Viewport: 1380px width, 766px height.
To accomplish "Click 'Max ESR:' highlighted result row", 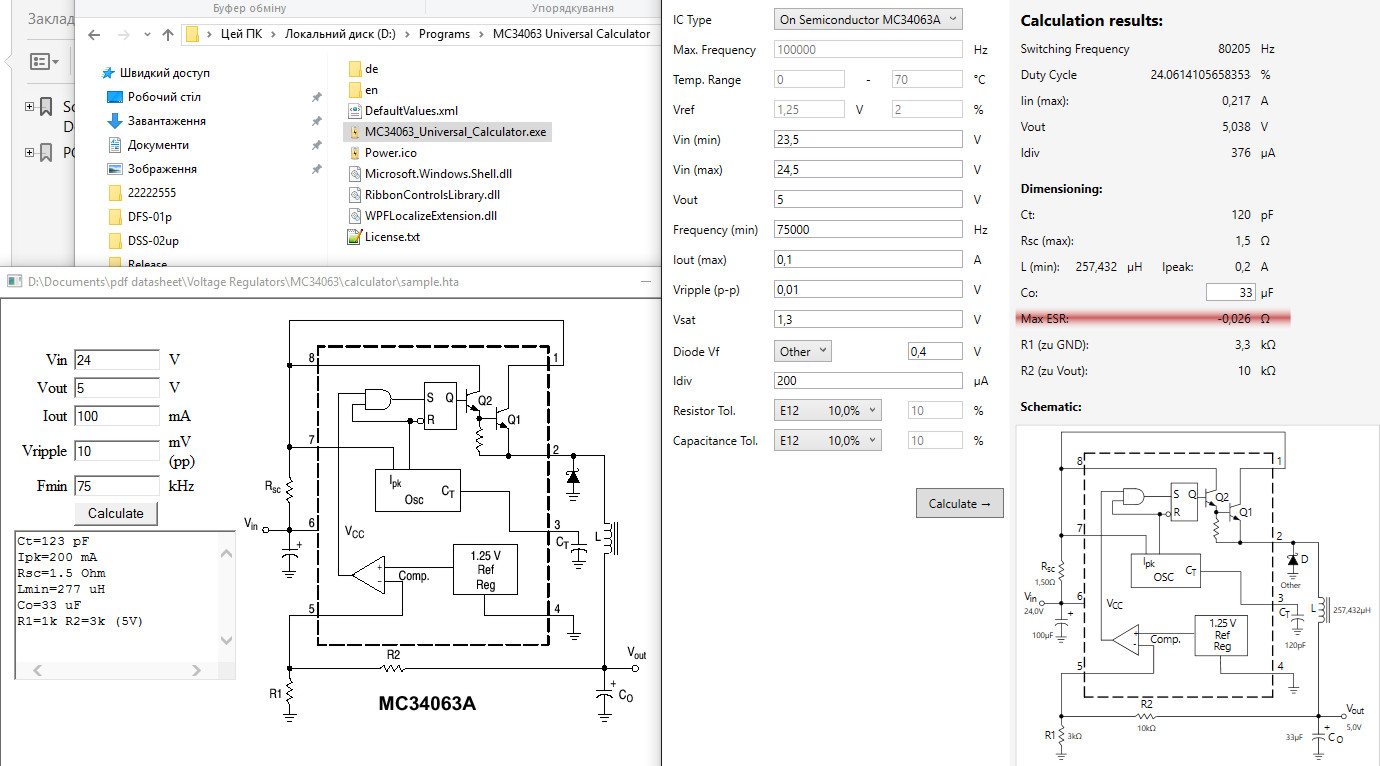I will tap(1152, 319).
